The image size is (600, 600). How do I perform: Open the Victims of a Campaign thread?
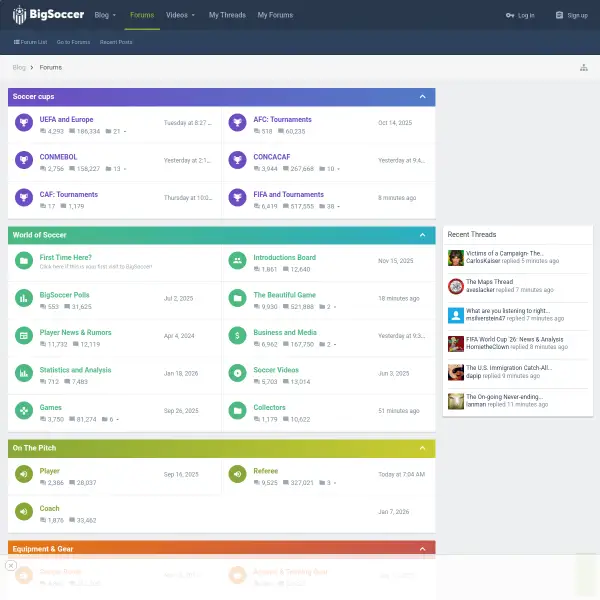coord(504,253)
